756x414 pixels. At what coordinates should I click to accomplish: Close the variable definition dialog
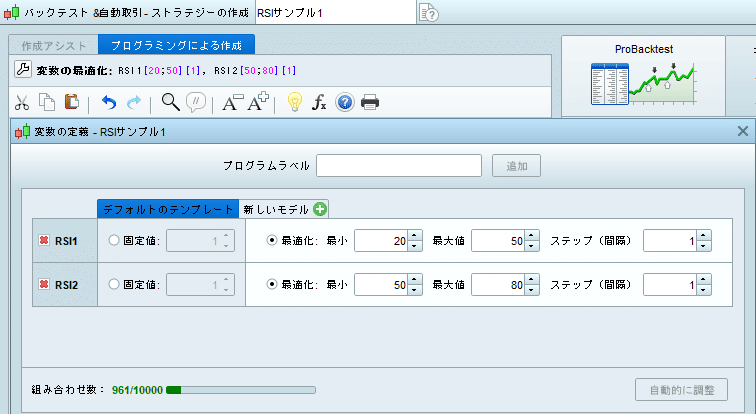pos(743,131)
